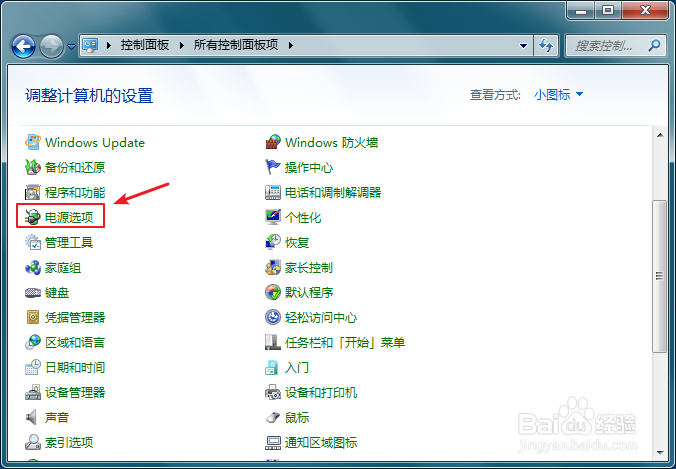
Task: Click the 通知区域图标 icon
Action: pos(273,442)
